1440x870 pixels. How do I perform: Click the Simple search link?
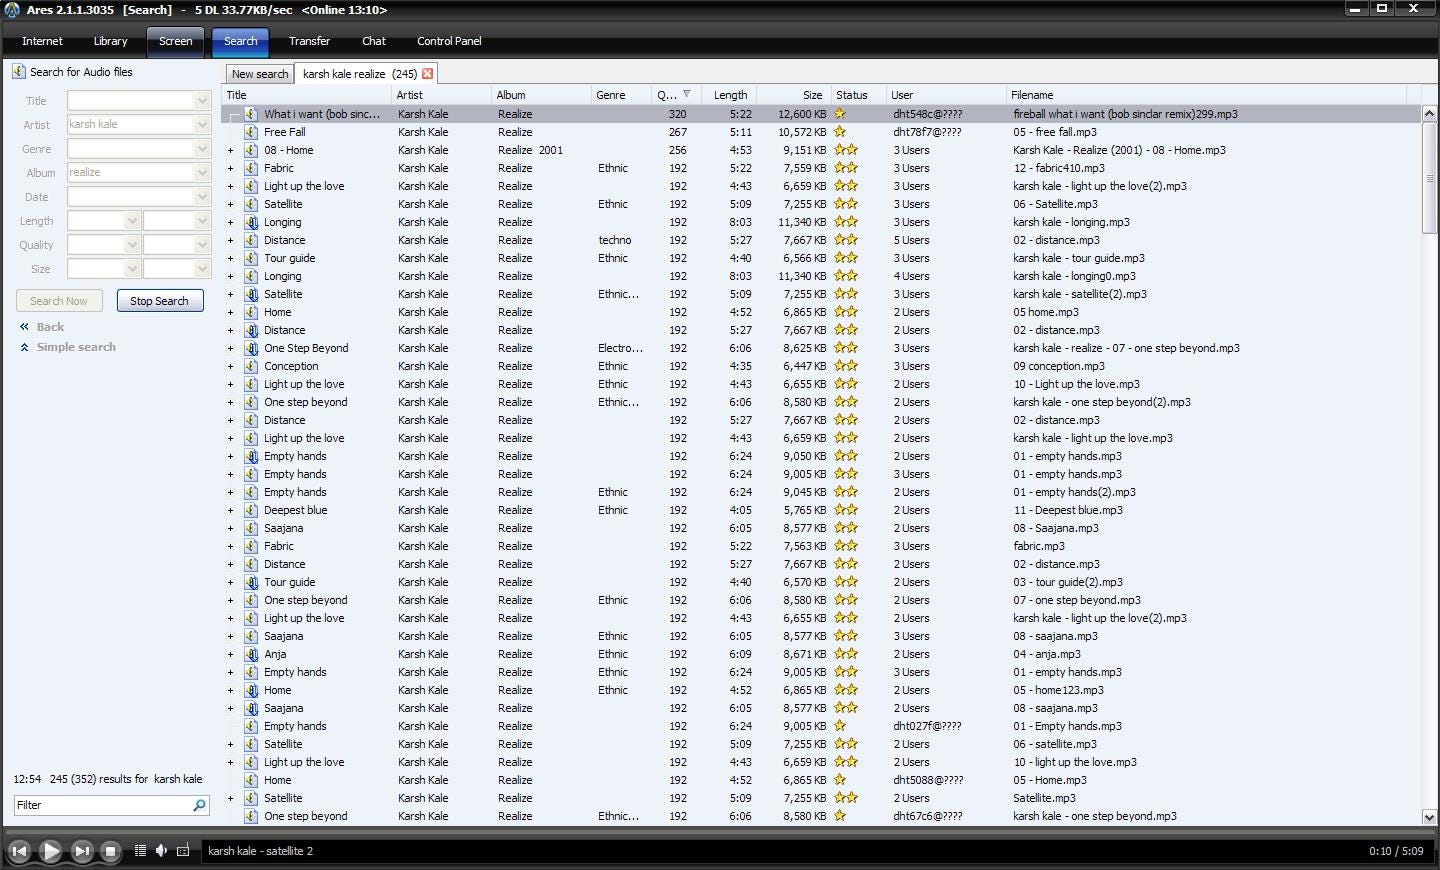click(76, 347)
